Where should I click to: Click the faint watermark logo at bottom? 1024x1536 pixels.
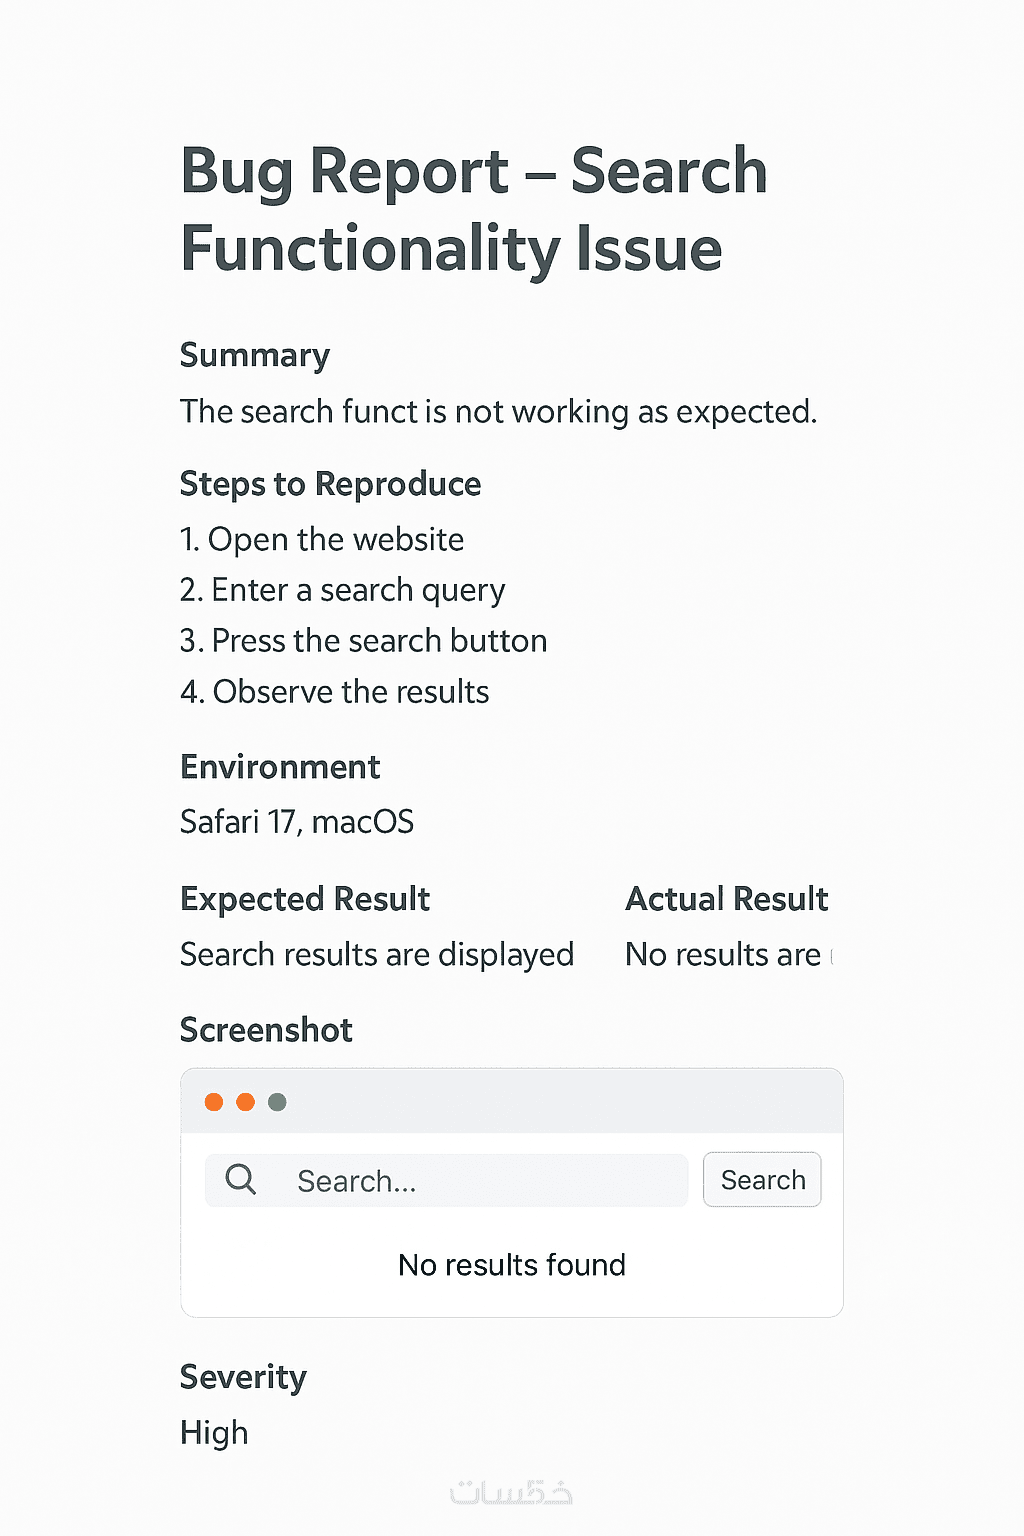511,1493
